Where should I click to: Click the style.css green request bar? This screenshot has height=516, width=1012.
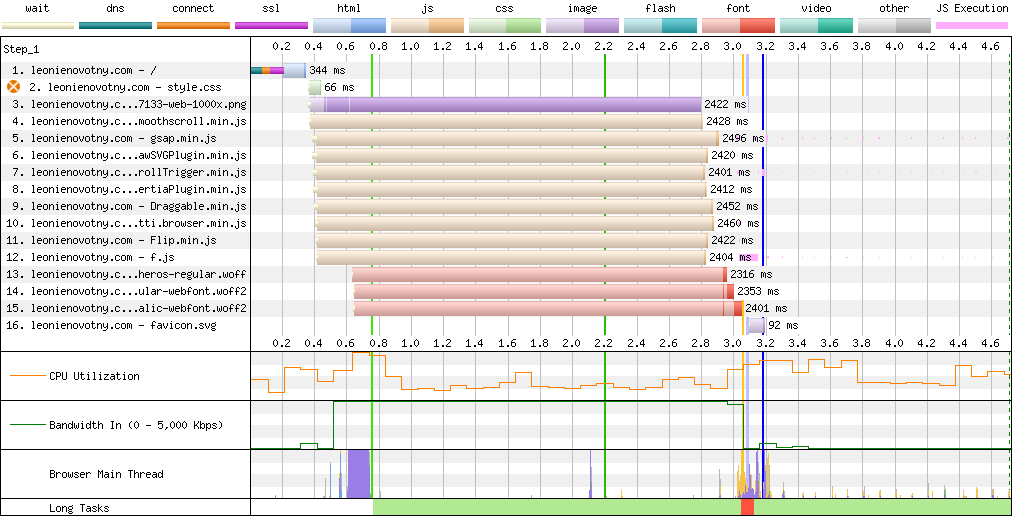coord(314,87)
